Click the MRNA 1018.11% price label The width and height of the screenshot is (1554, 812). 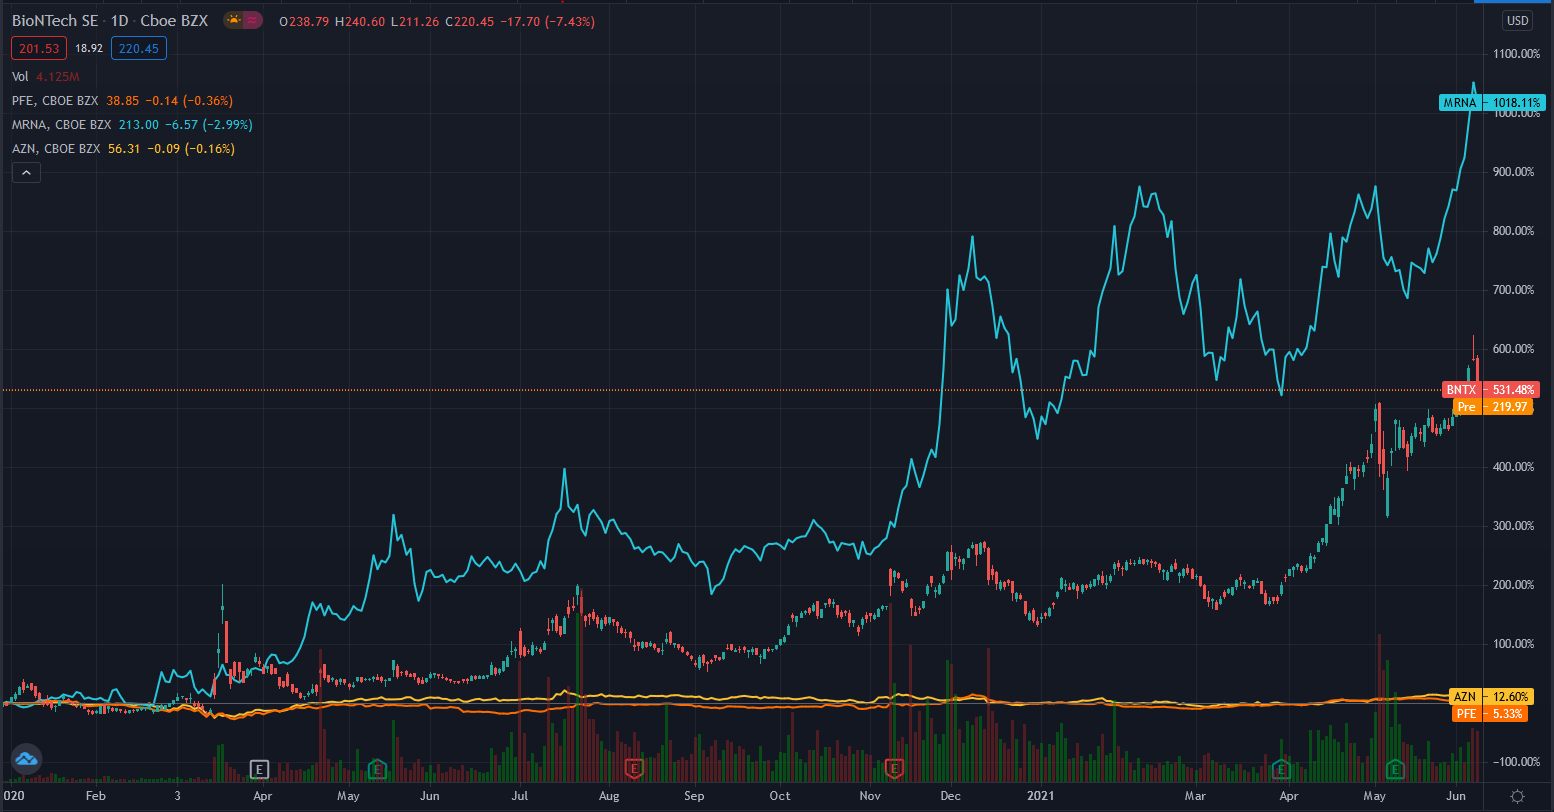(1493, 102)
